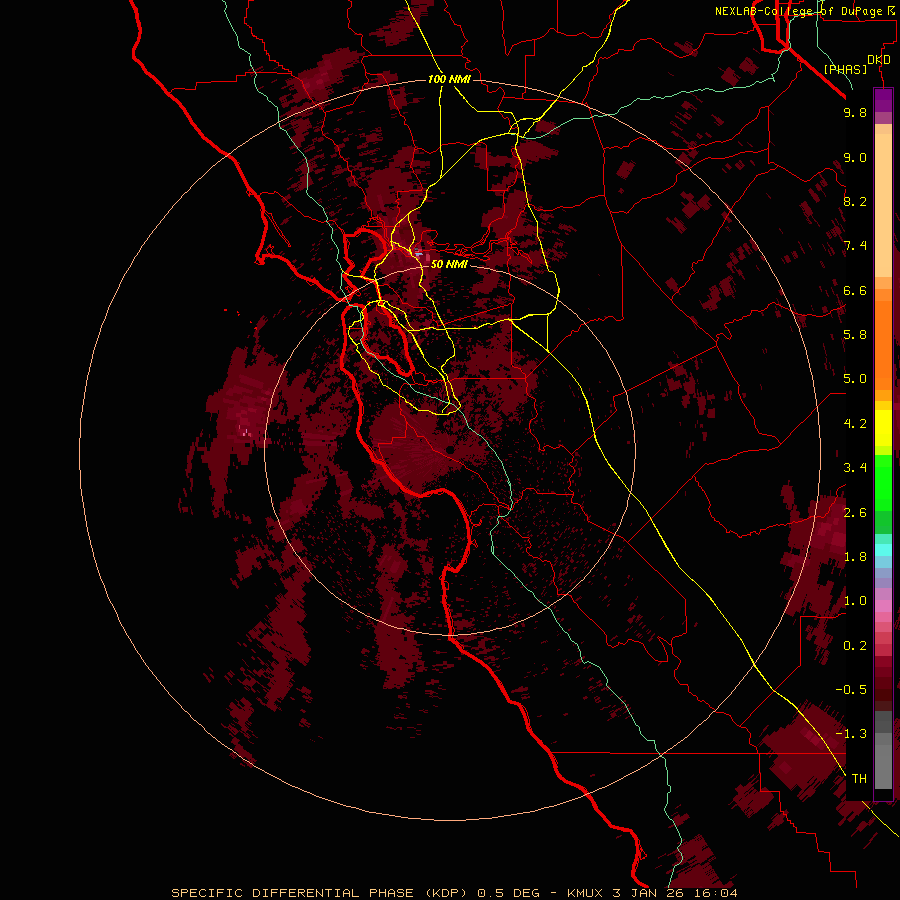Screen dimensions: 900x900
Task: Select the 9.0 value on the color scale
Action: click(x=855, y=157)
